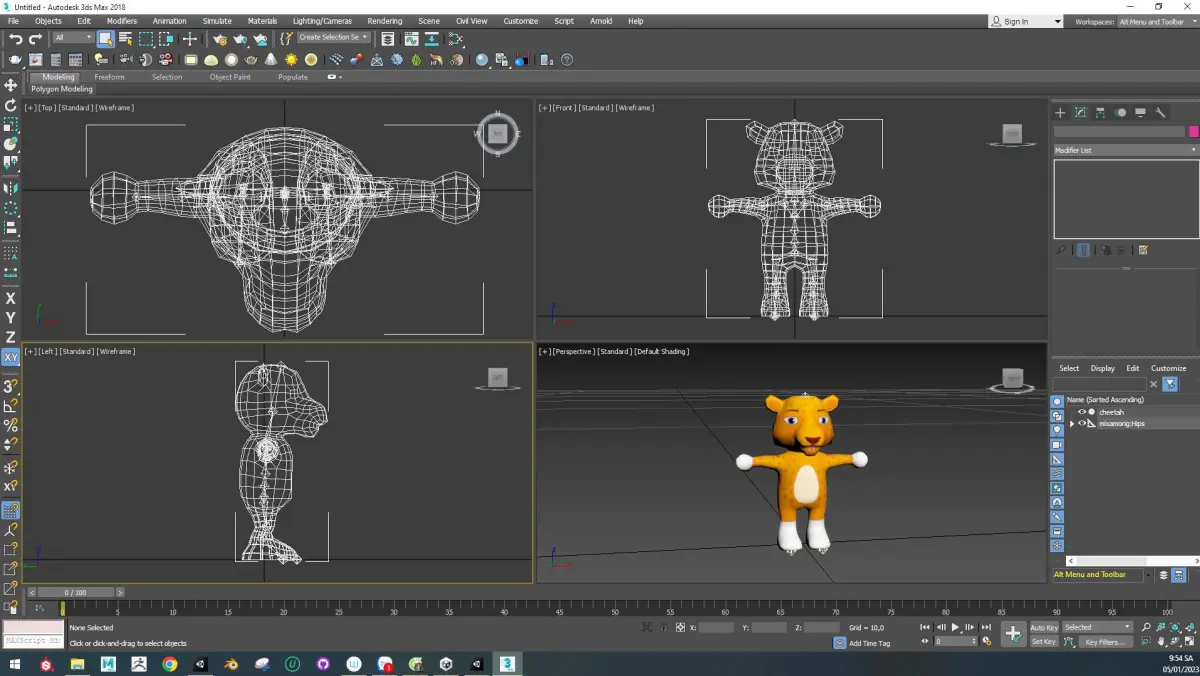Click the ViewCube in Top viewport
Screen dimensions: 1200x676
tap(498, 133)
